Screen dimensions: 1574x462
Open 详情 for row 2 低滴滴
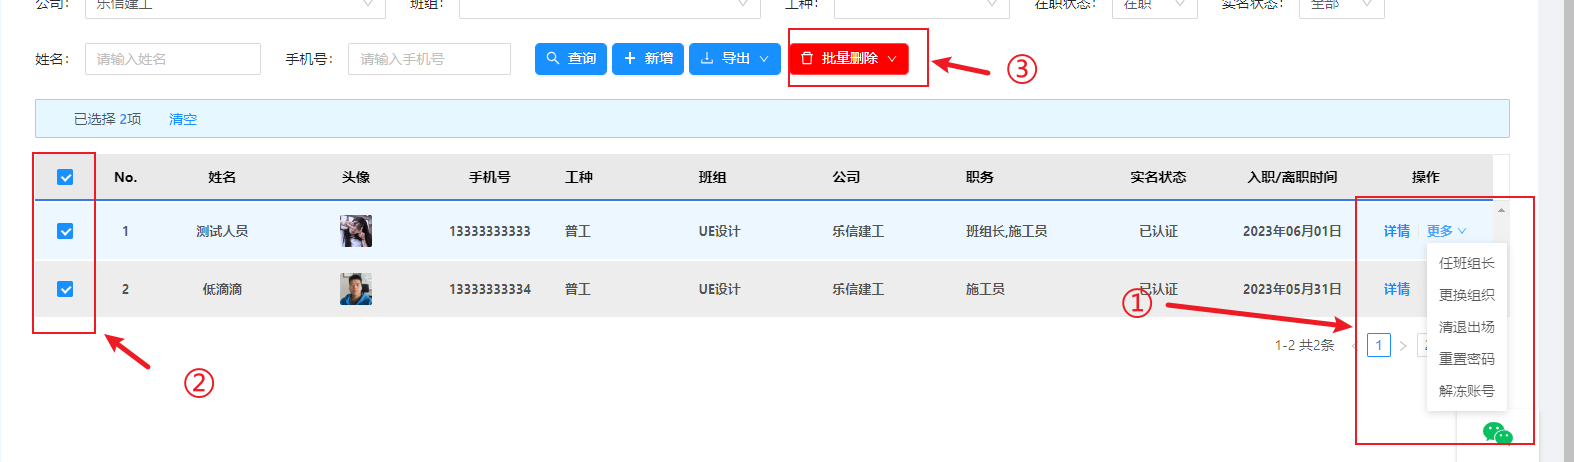(x=1396, y=289)
